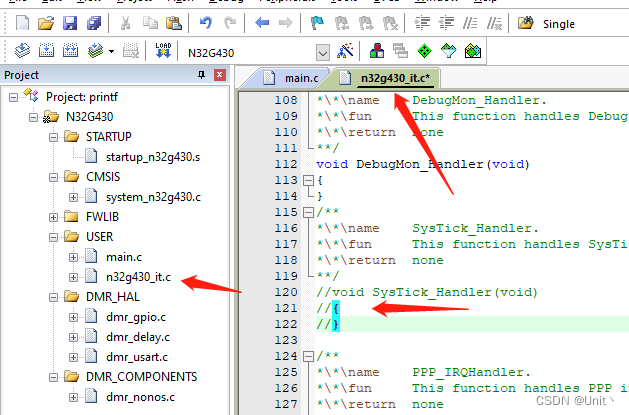Expand n32g430_it.c dependencies in tree
Screen dimensions: 629x415
pyautogui.click(x=73, y=277)
